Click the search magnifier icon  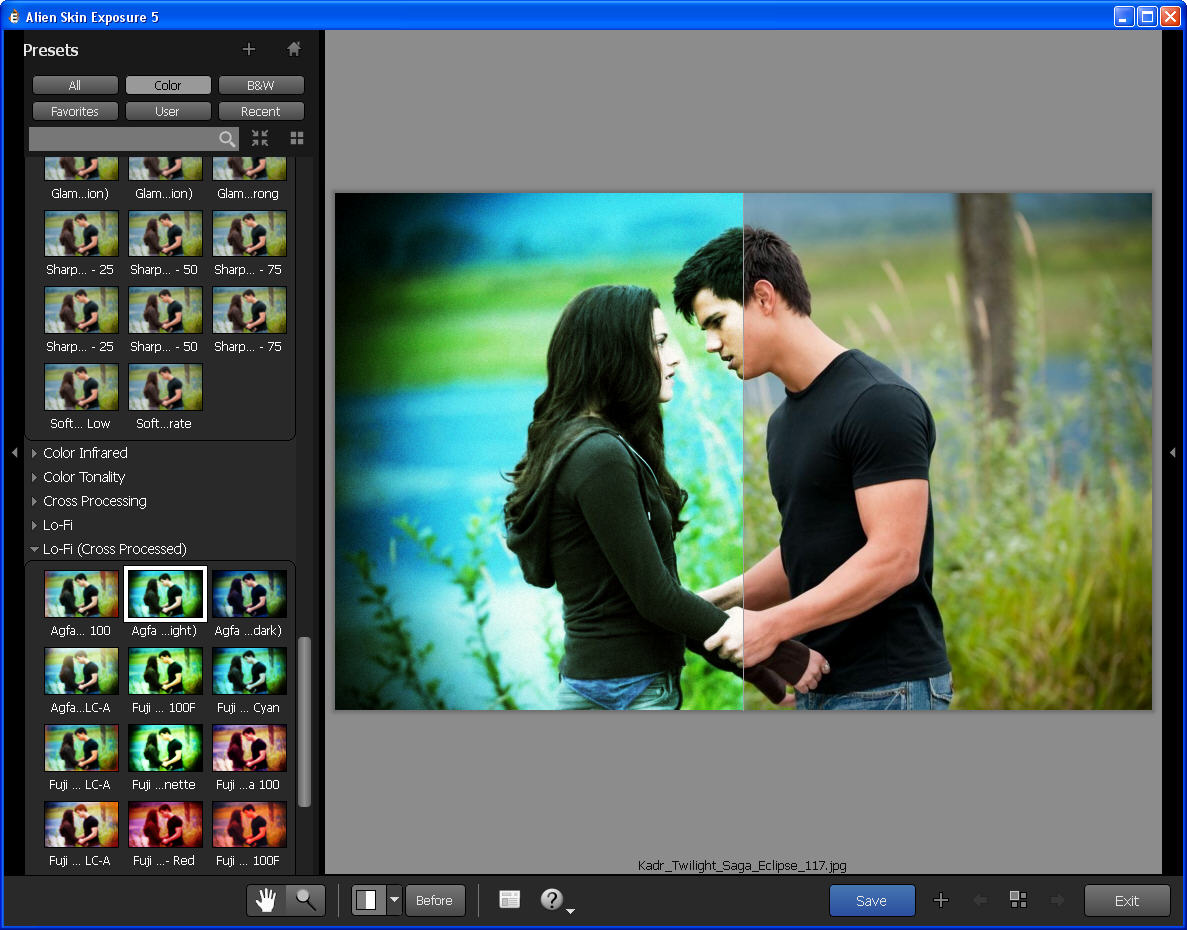click(x=226, y=138)
